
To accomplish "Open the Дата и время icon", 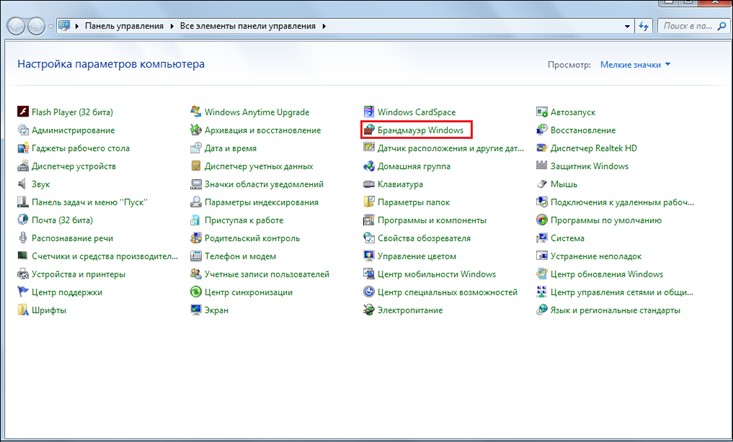I will [x=196, y=148].
